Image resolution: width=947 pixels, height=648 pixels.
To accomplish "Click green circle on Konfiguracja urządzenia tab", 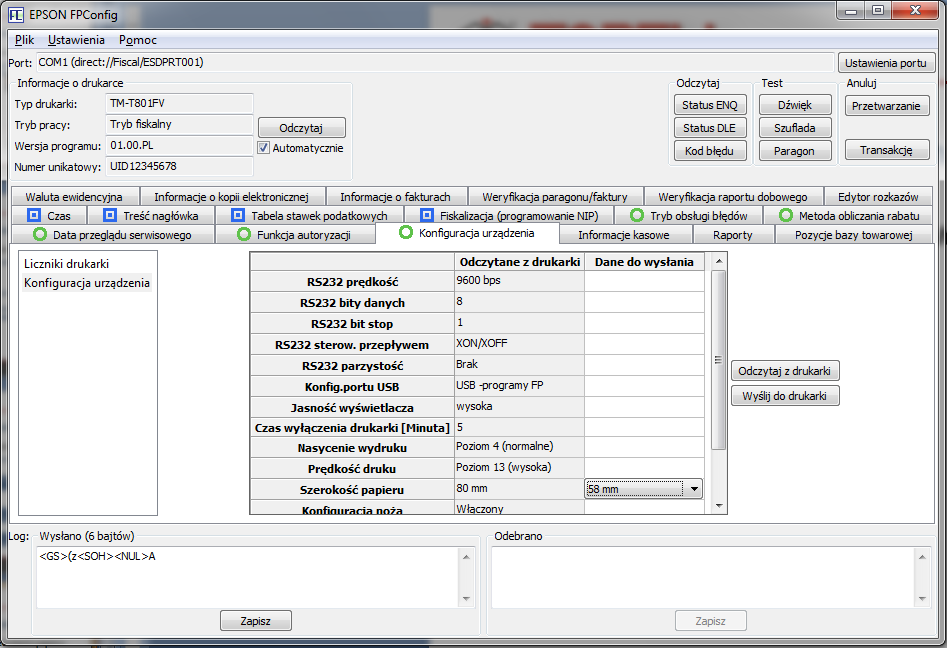I will (406, 233).
